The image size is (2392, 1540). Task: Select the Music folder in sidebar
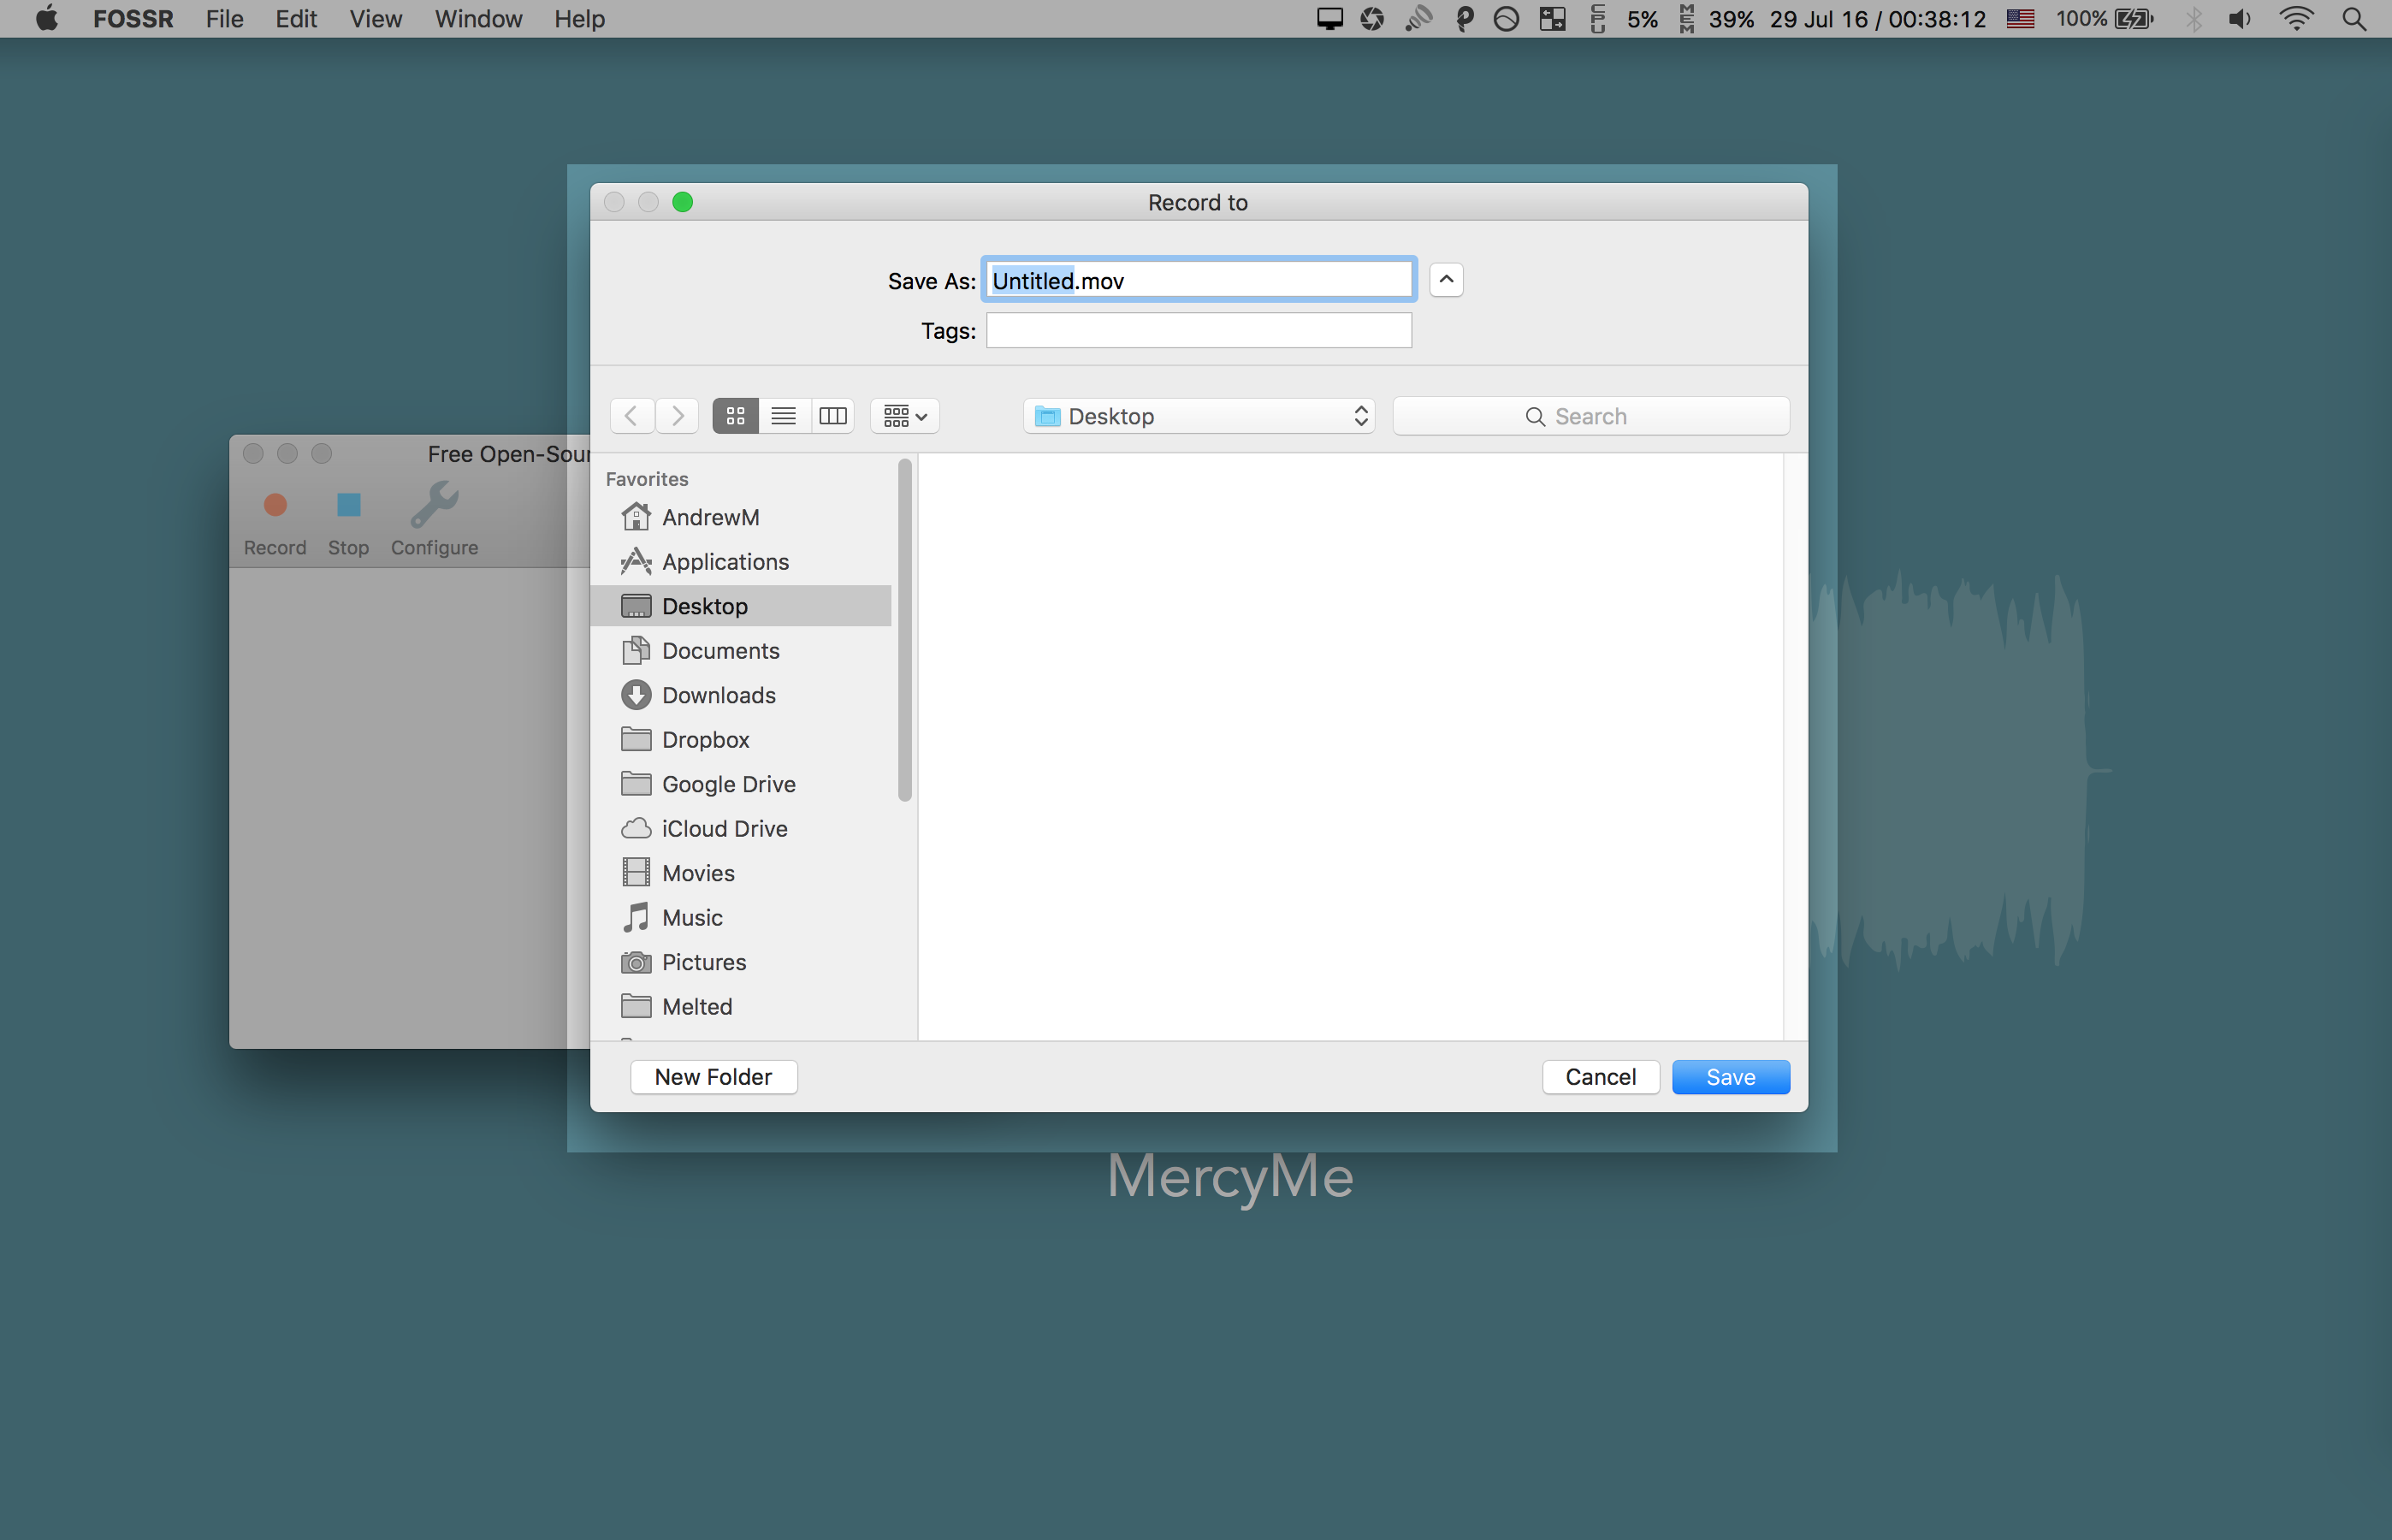point(692,918)
